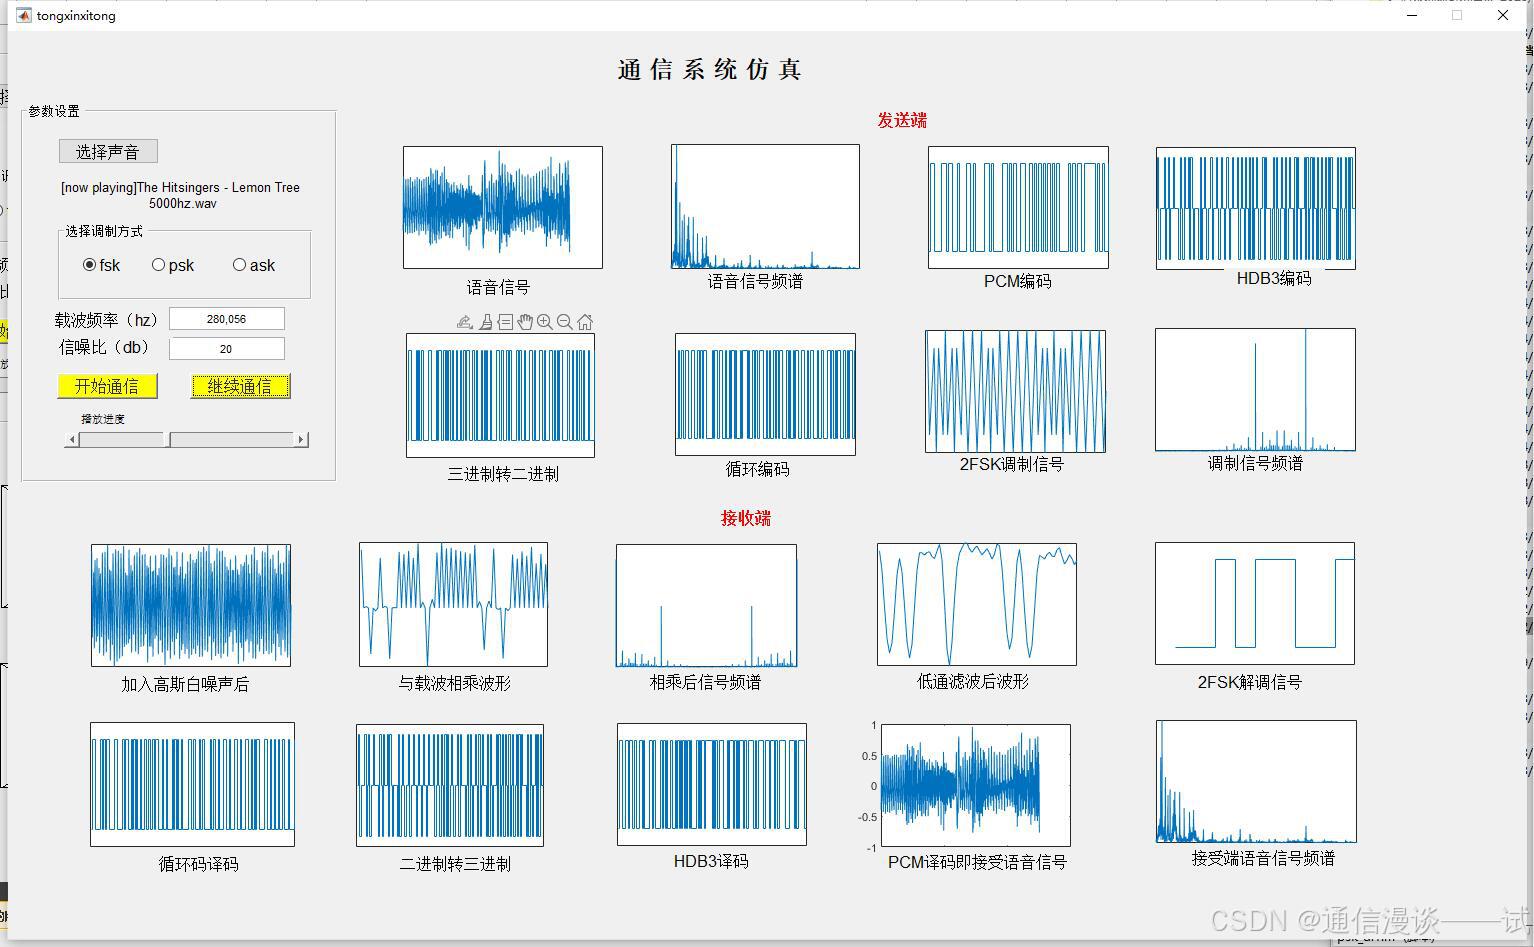Image resolution: width=1534 pixels, height=947 pixels.
Task: Click the 选择声音 button
Action: point(107,151)
